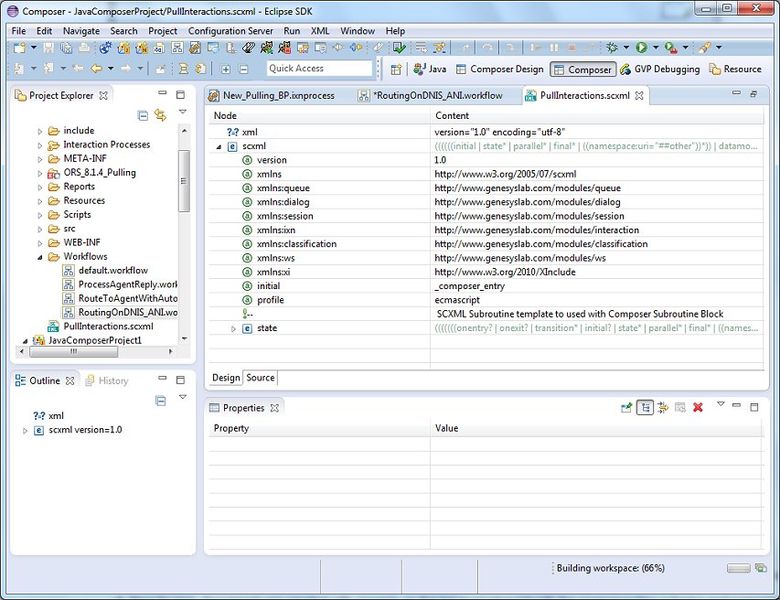Screen dimensions: 780x600
Task: Open the Configuration Server menu
Action: (232, 31)
